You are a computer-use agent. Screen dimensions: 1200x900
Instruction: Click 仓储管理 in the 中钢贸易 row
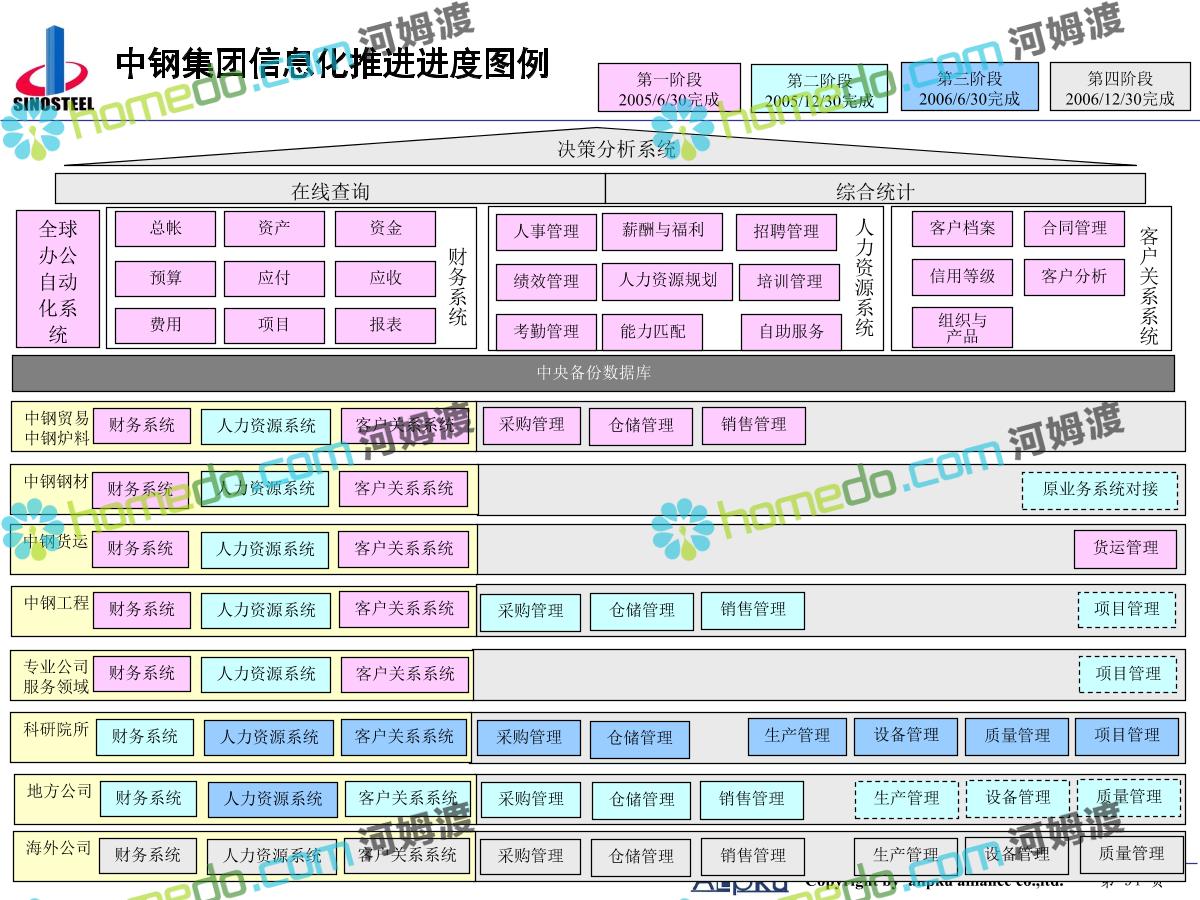(x=641, y=426)
